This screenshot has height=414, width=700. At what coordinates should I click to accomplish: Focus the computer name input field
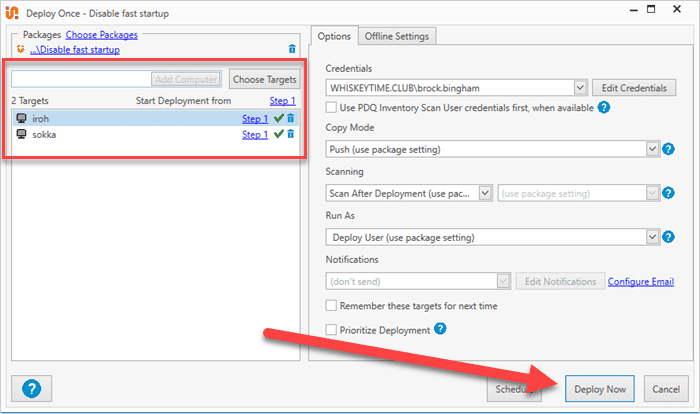coord(81,79)
